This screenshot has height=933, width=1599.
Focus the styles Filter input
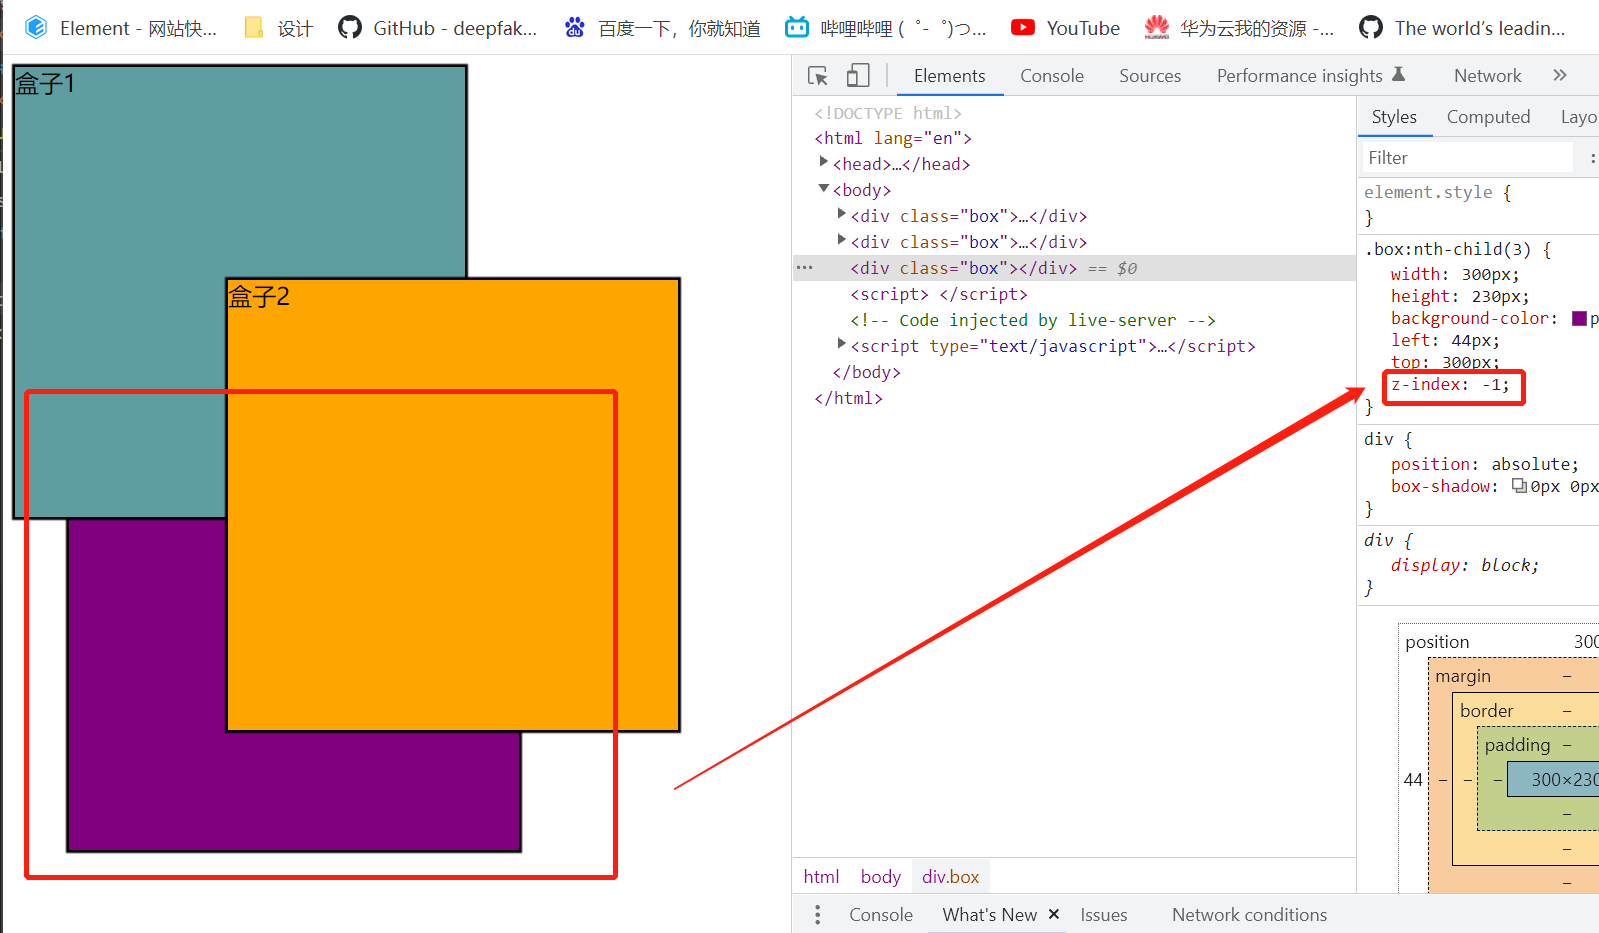(x=1466, y=158)
